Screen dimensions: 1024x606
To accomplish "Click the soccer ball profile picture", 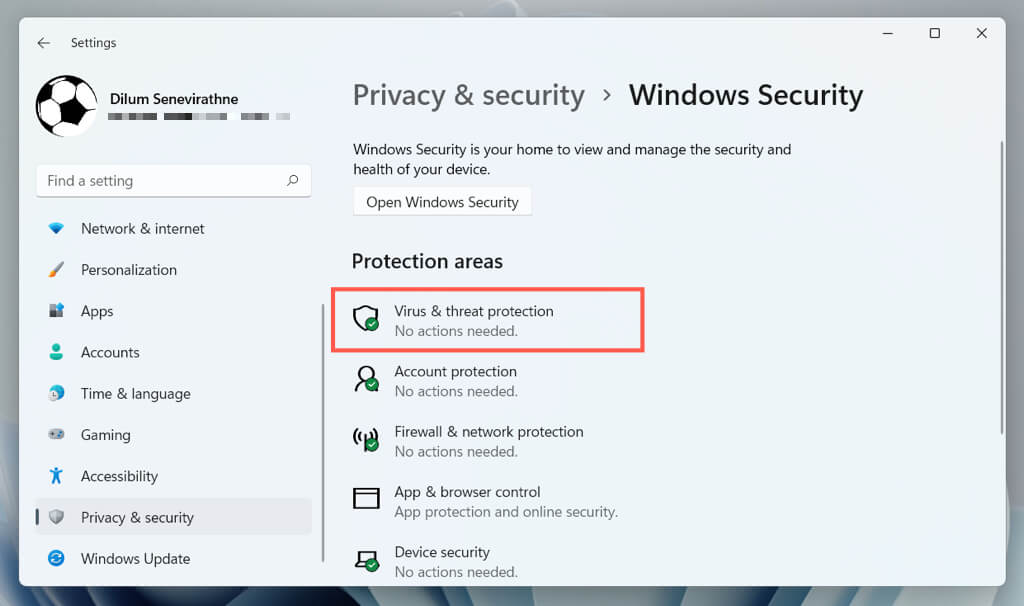I will pyautogui.click(x=66, y=106).
